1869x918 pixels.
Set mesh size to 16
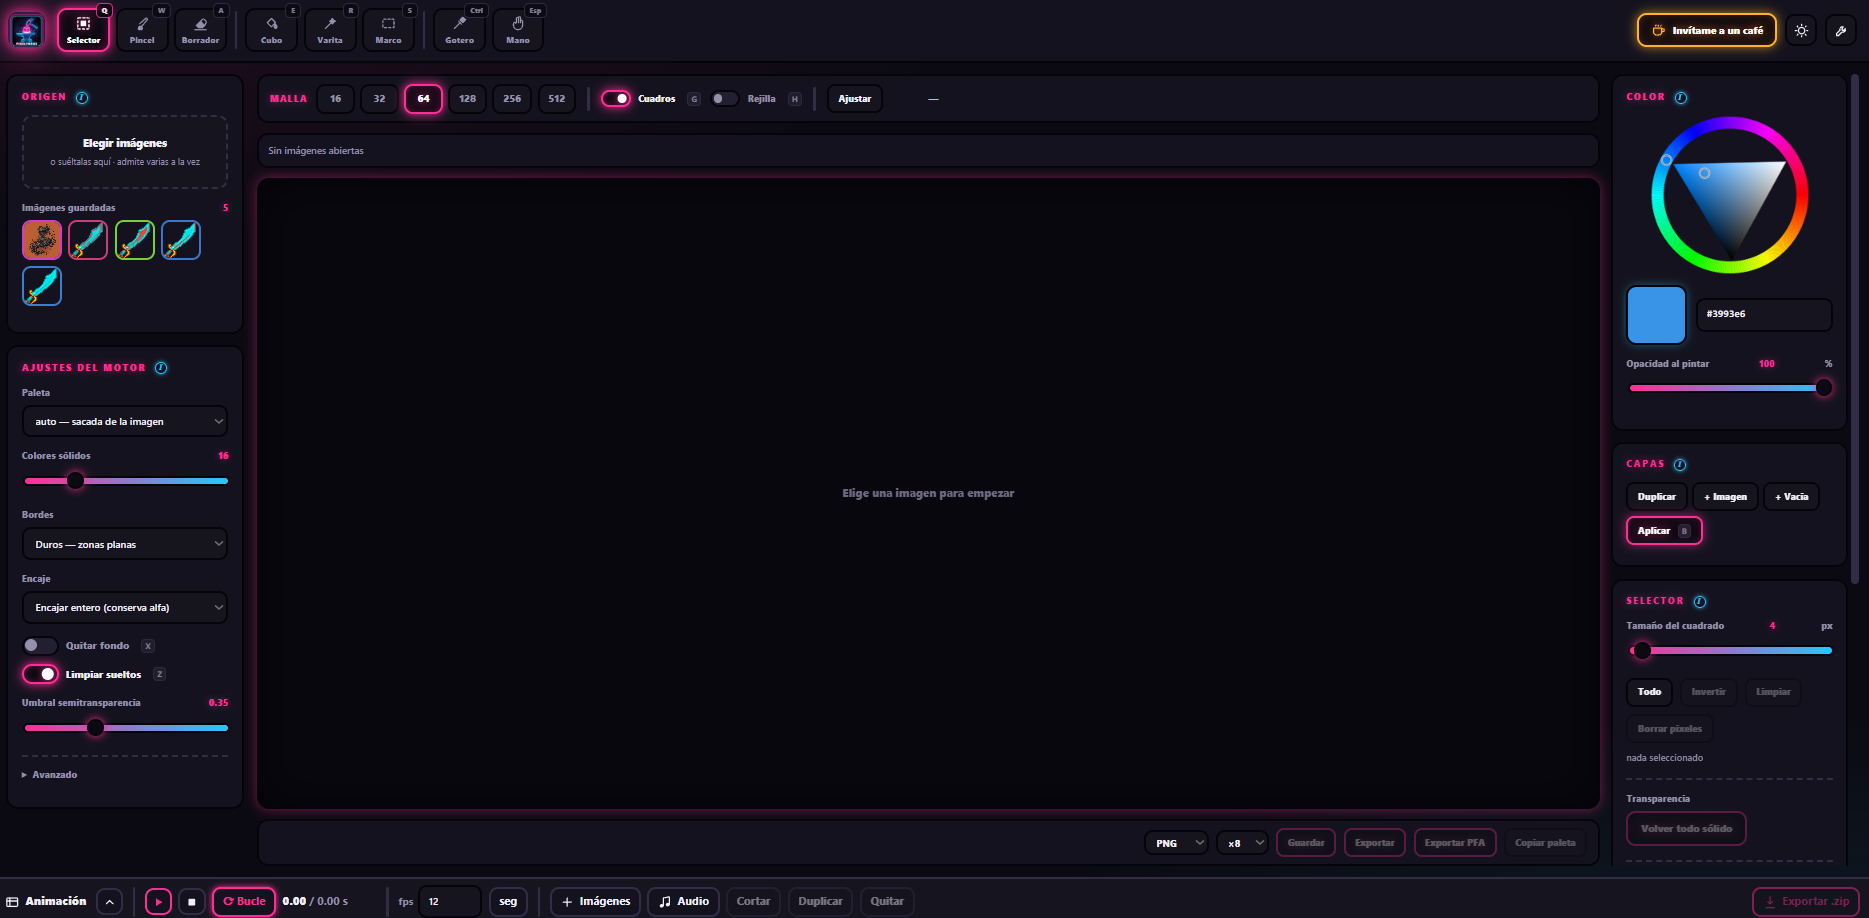coord(335,98)
